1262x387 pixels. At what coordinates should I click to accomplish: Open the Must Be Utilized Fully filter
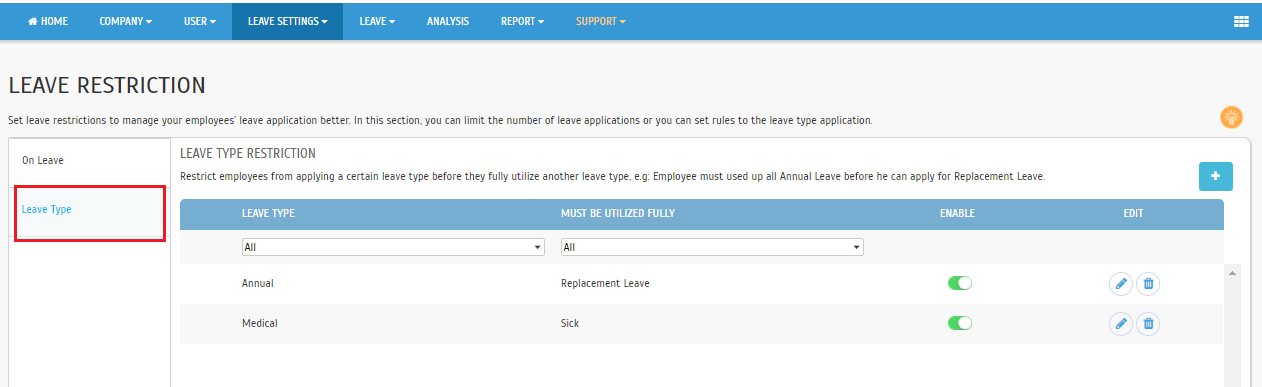[x=712, y=247]
